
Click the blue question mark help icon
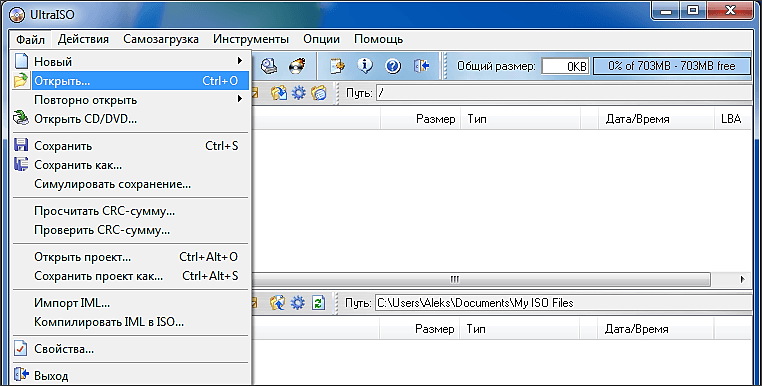tap(393, 66)
